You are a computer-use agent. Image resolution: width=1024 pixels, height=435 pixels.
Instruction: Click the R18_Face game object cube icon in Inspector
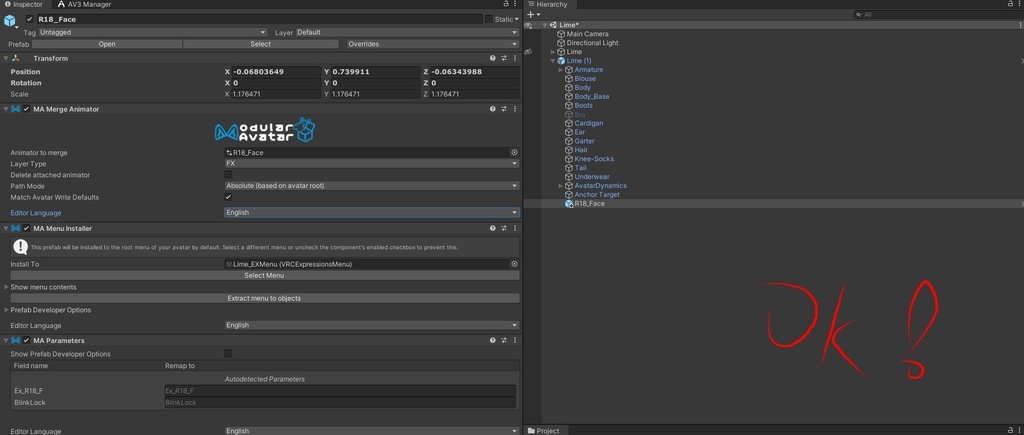10,20
